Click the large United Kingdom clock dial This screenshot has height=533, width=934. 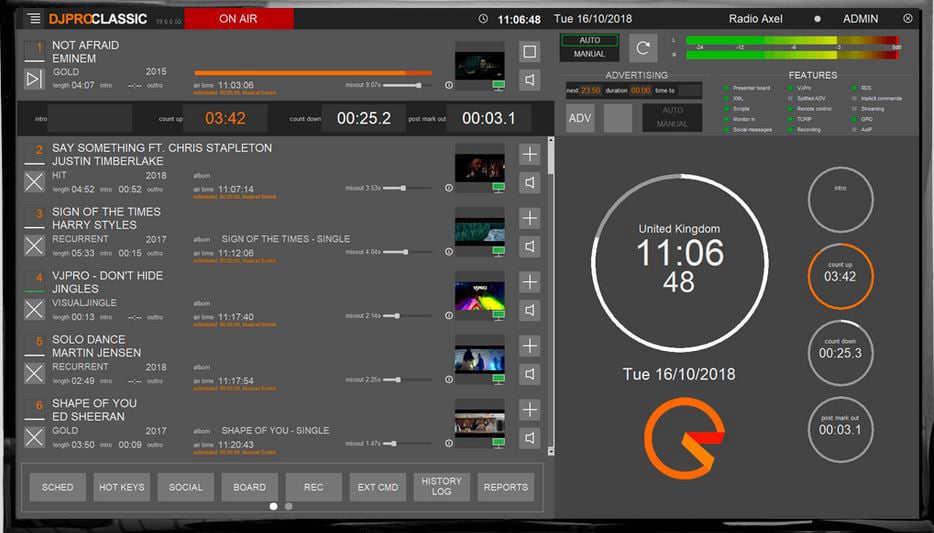tap(680, 263)
